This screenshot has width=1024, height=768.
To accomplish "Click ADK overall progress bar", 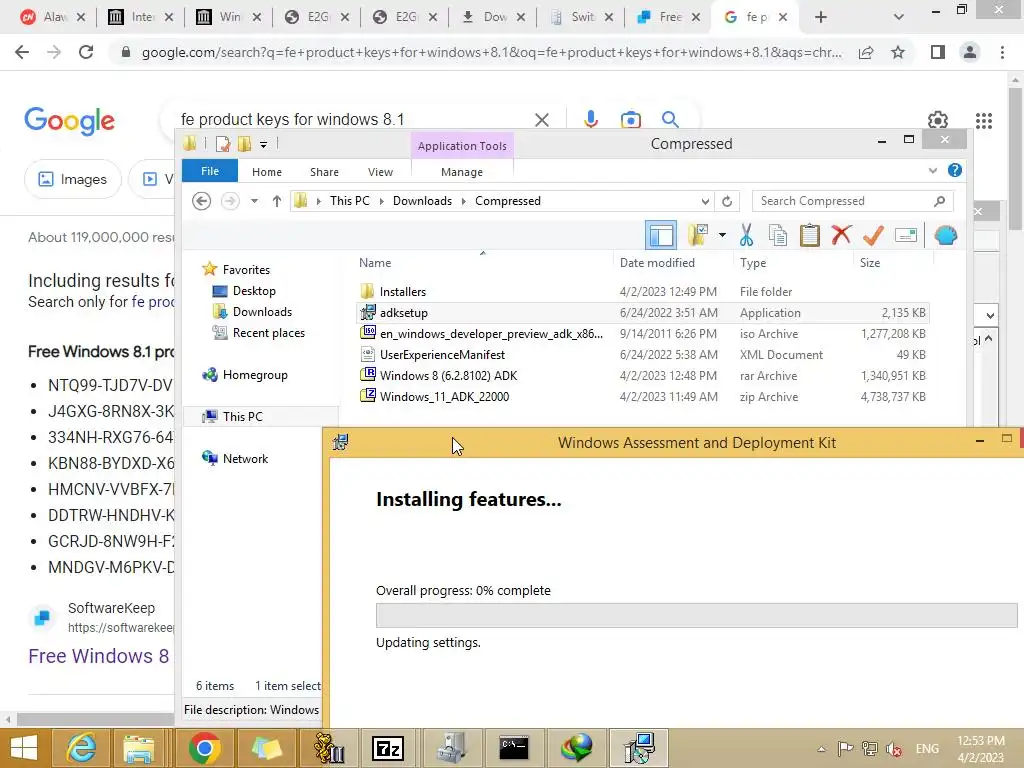I will pyautogui.click(x=696, y=615).
